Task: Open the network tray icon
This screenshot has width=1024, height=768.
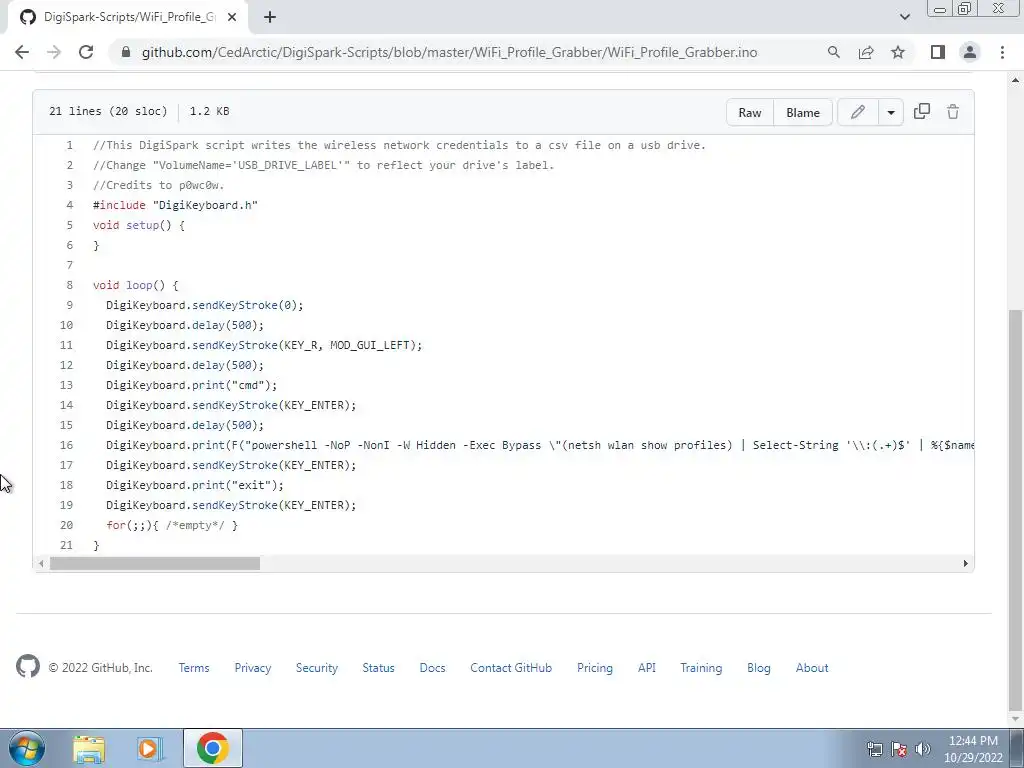Action: (875, 749)
